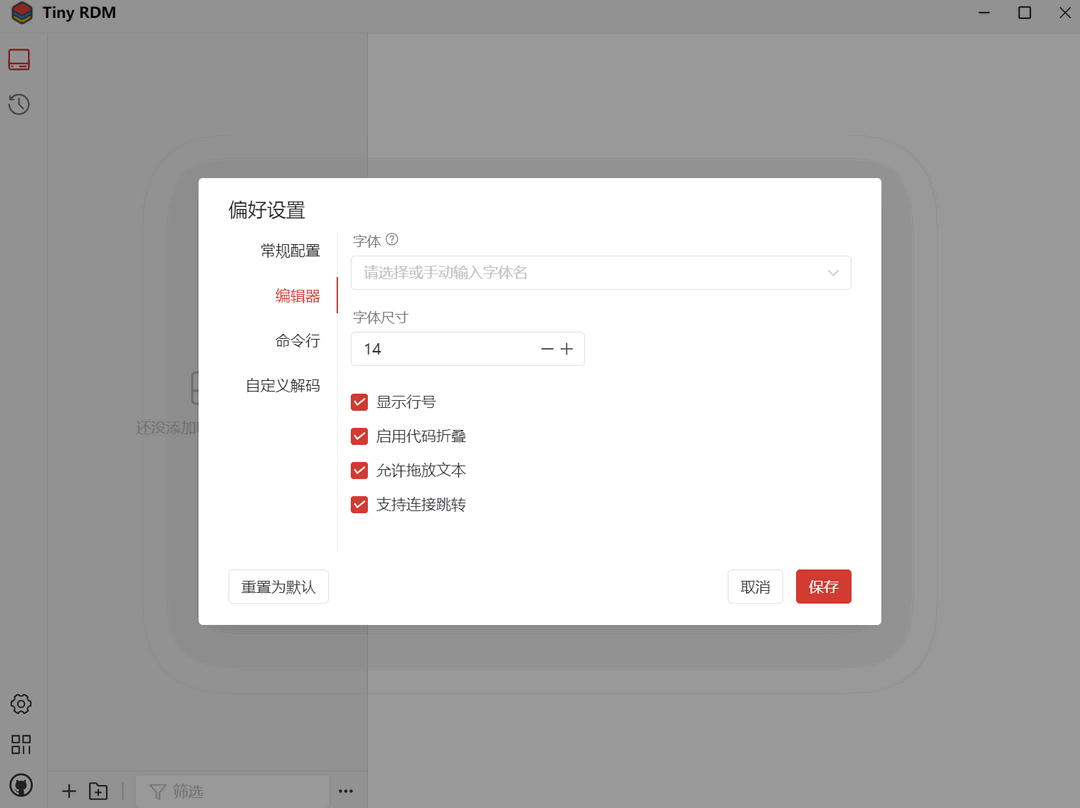Toggle the 允许拖放文本 setting
The height and width of the screenshot is (808, 1080).
click(359, 470)
